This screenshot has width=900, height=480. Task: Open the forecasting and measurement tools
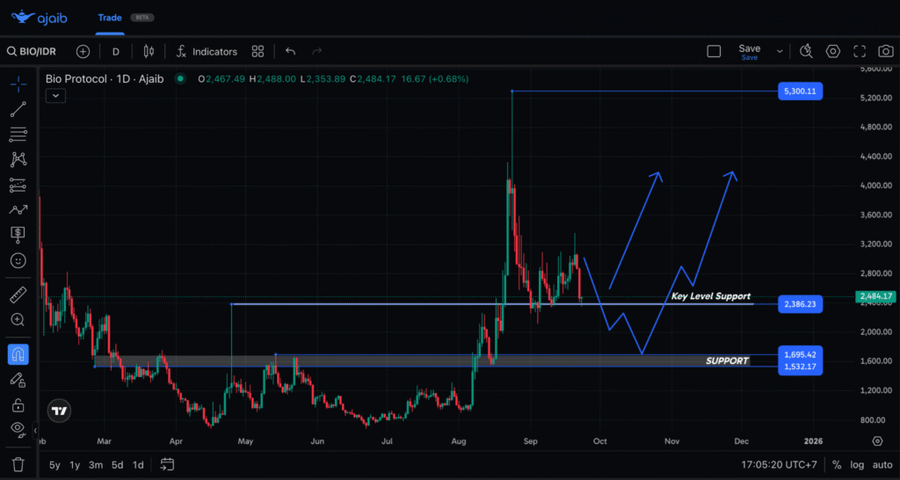click(x=18, y=185)
